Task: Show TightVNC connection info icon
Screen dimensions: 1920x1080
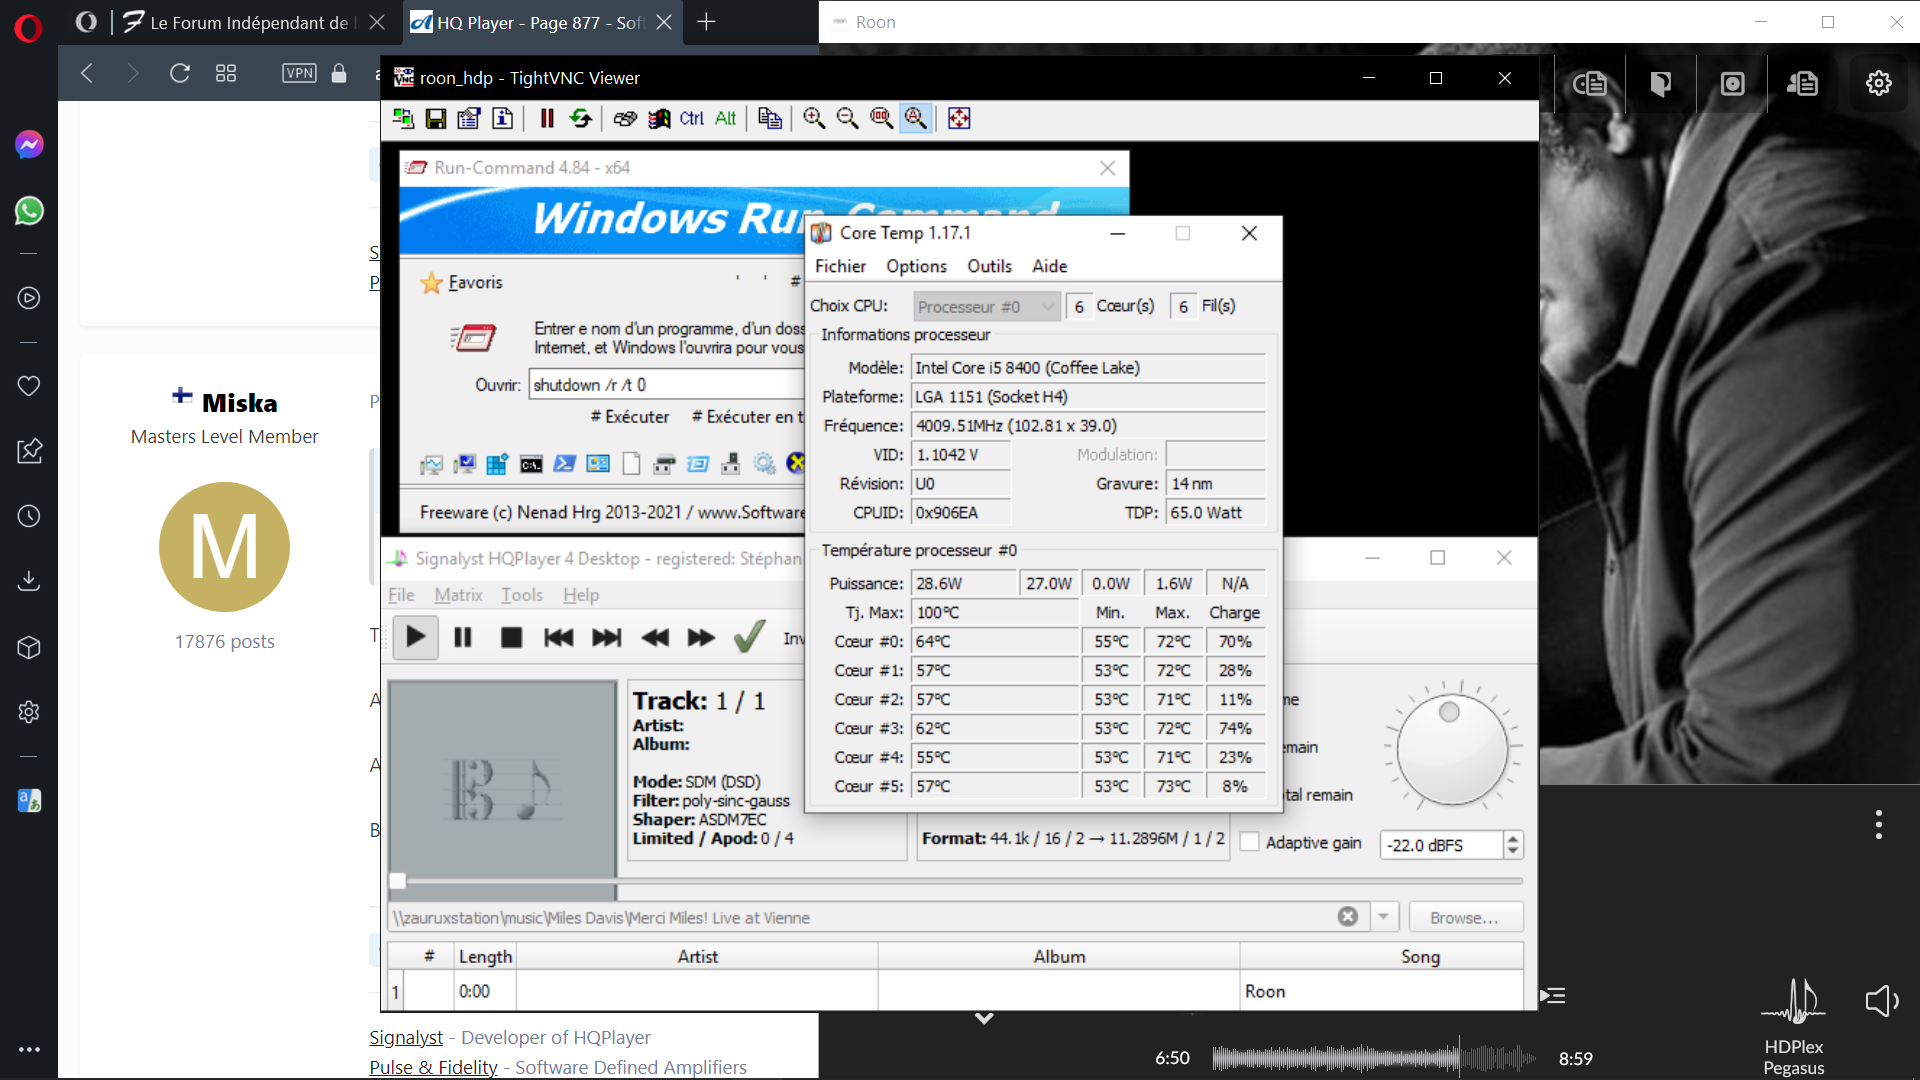Action: (502, 118)
